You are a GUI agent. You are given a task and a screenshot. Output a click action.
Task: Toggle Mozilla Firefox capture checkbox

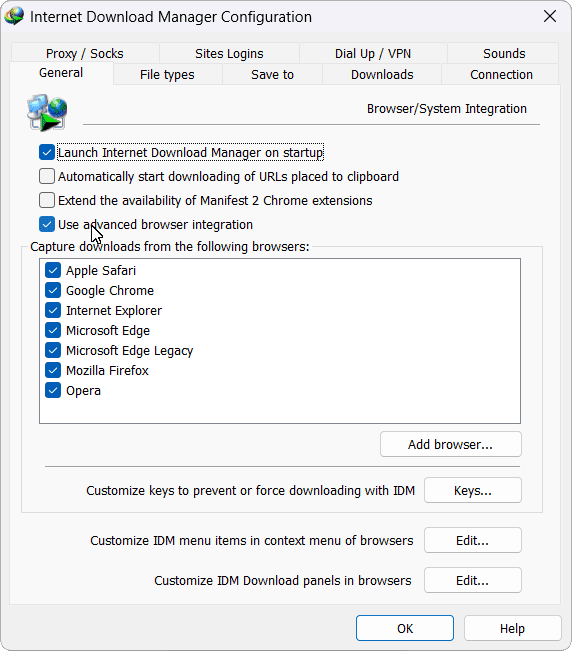pos(53,370)
